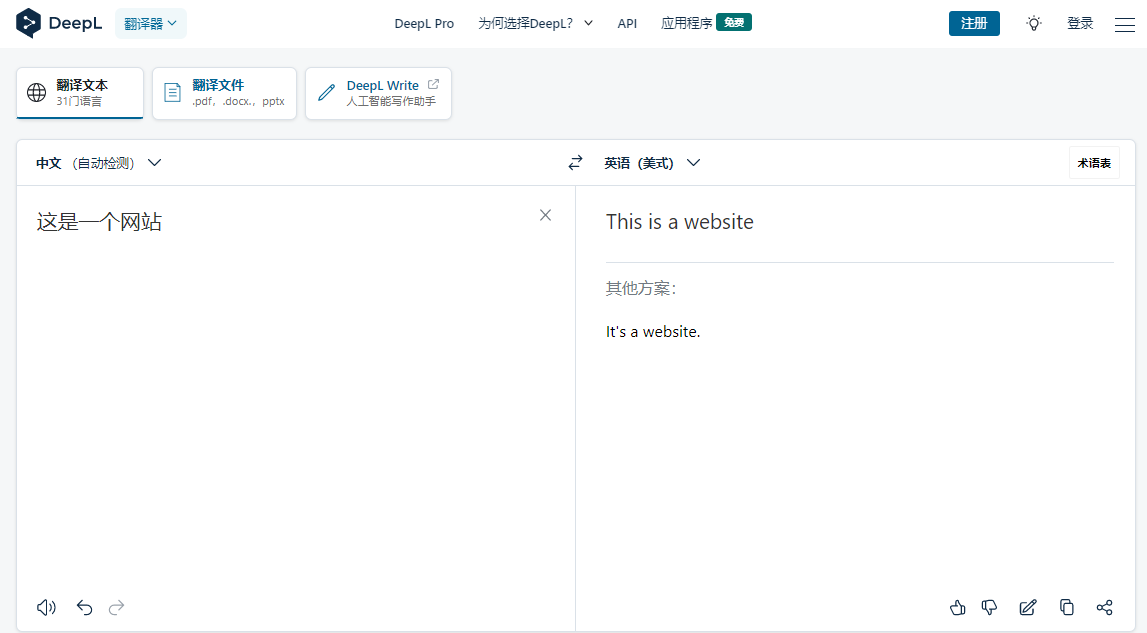The height and width of the screenshot is (633, 1147).
Task: Click the 其他方案 alternatives label
Action: [641, 288]
